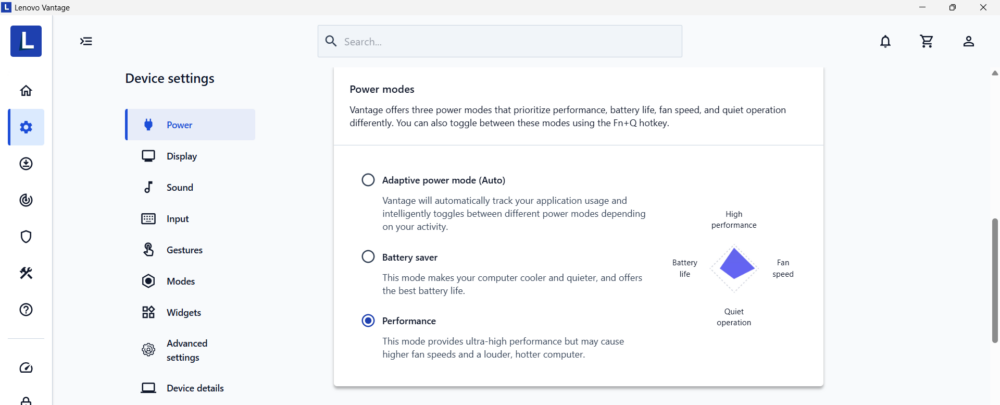The image size is (1000, 405).
Task: Click the Performance label text
Action: [x=409, y=321]
